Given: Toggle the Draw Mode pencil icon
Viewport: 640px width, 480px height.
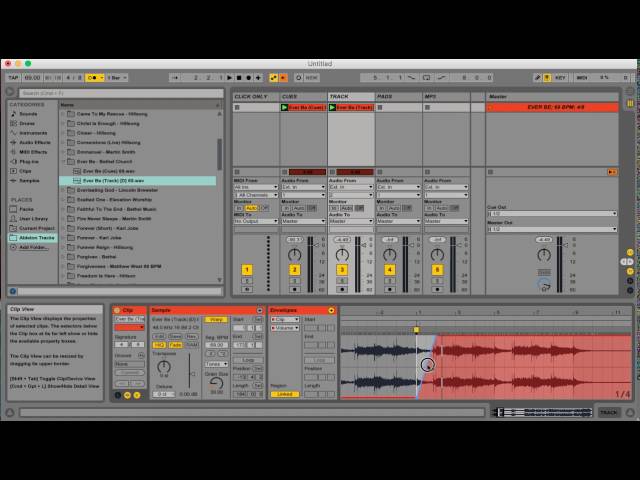Looking at the screenshot, I should coord(538,78).
